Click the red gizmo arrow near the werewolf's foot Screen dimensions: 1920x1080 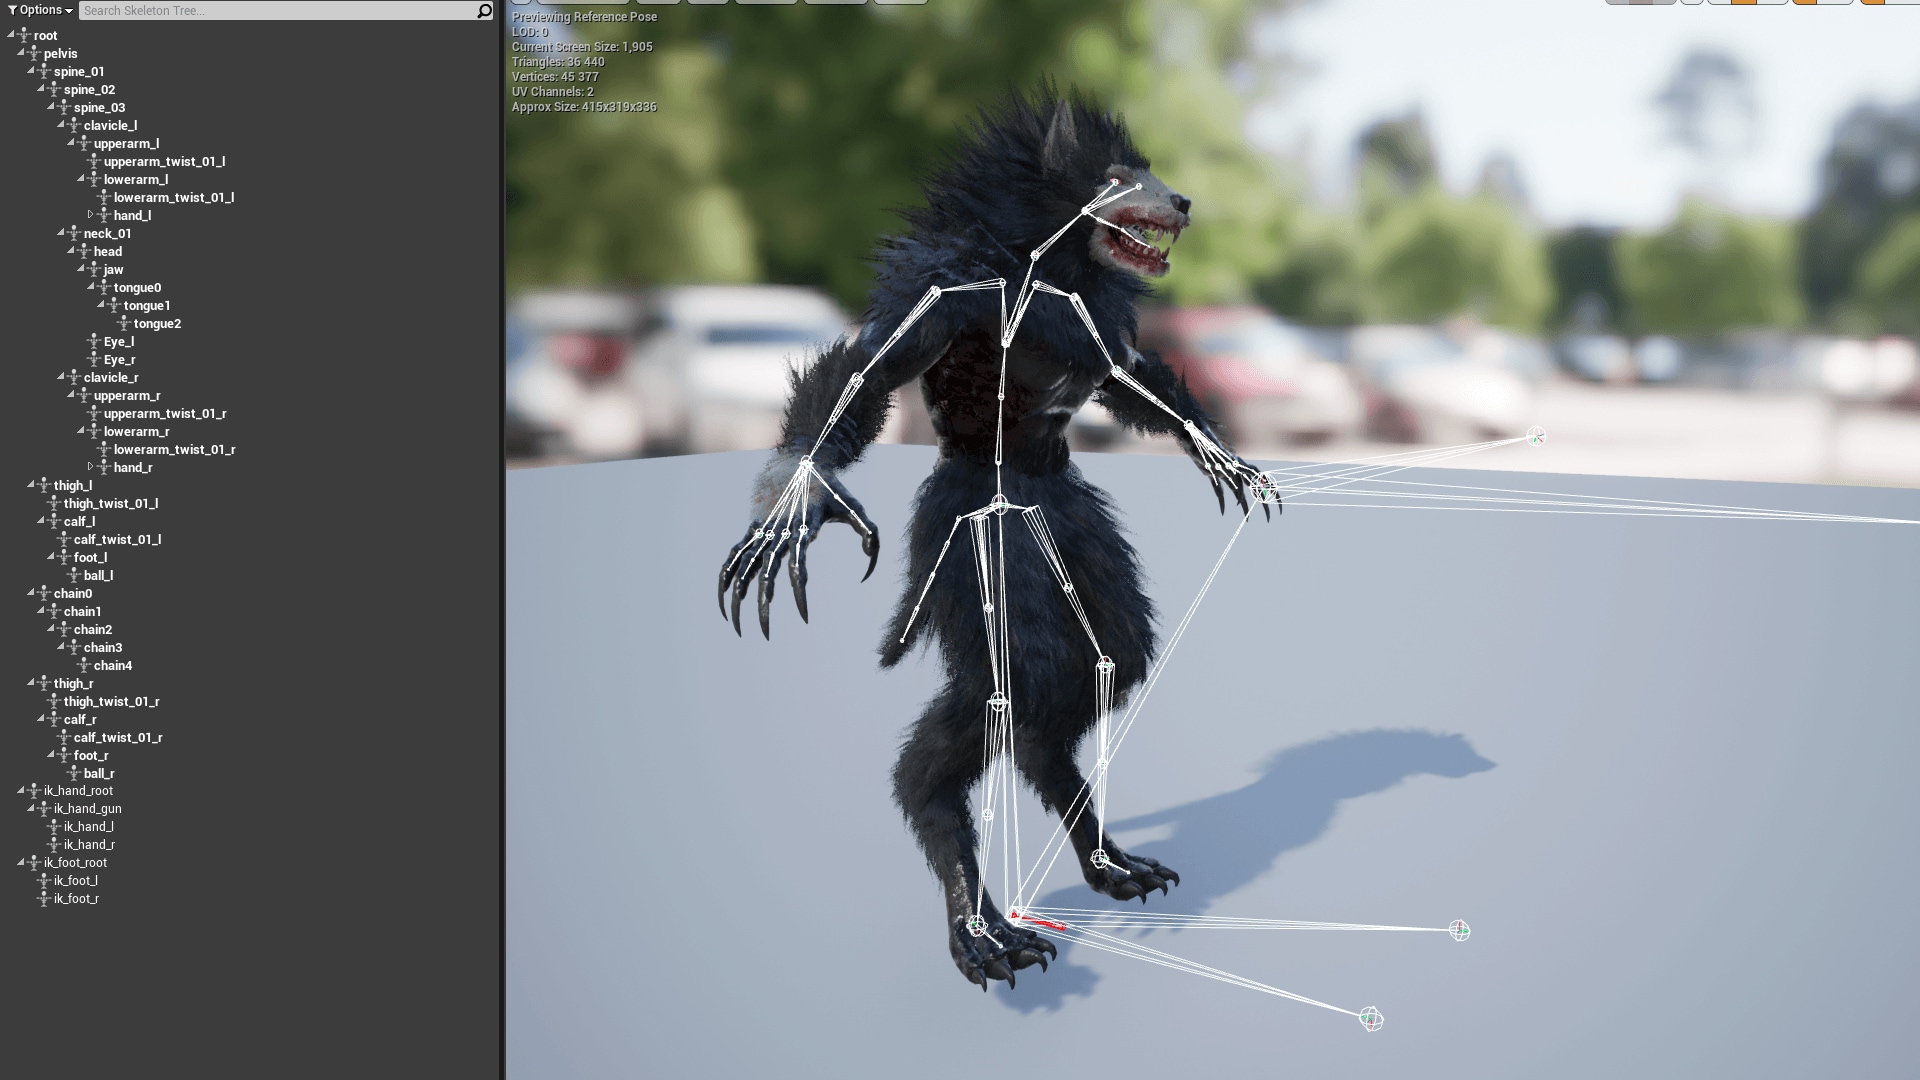tap(1040, 924)
